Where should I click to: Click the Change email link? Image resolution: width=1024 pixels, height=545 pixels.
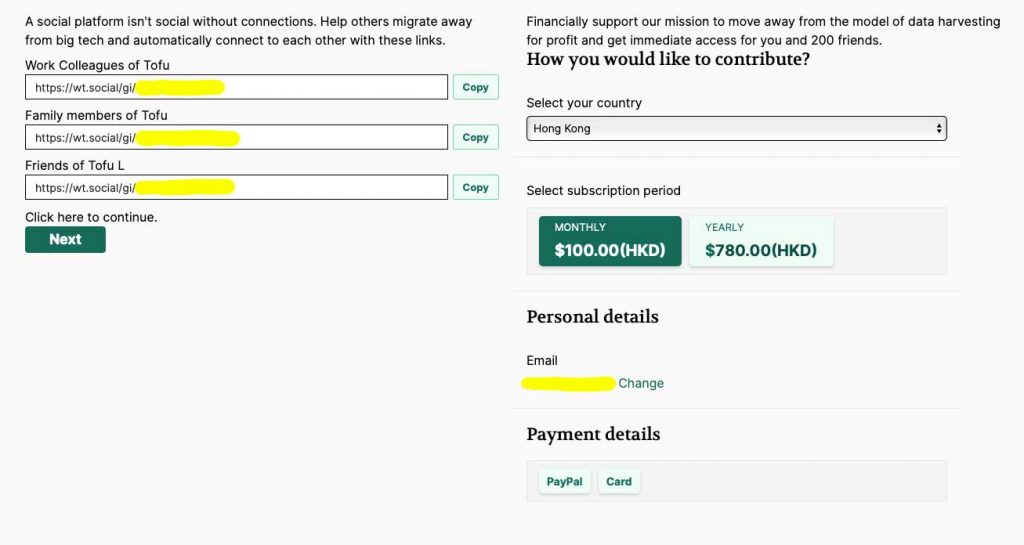(x=641, y=383)
